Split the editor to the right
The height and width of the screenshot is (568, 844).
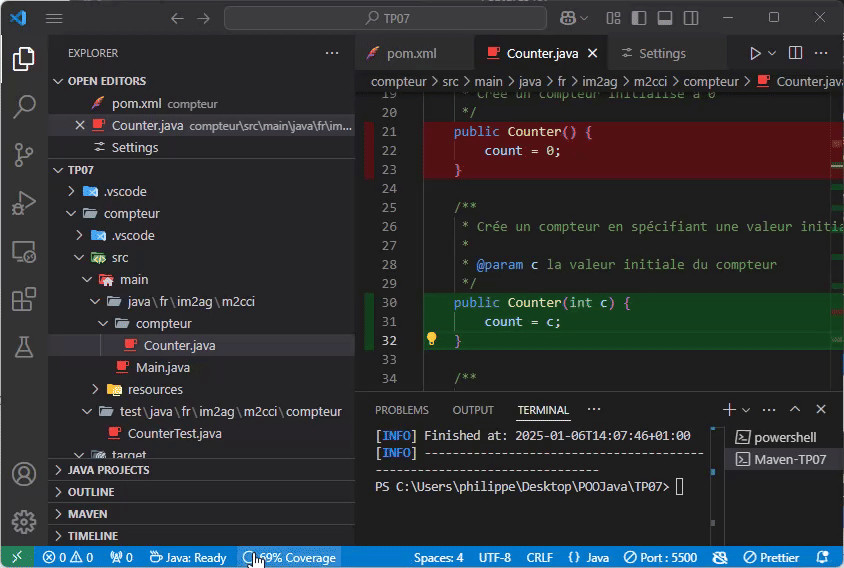click(x=795, y=53)
